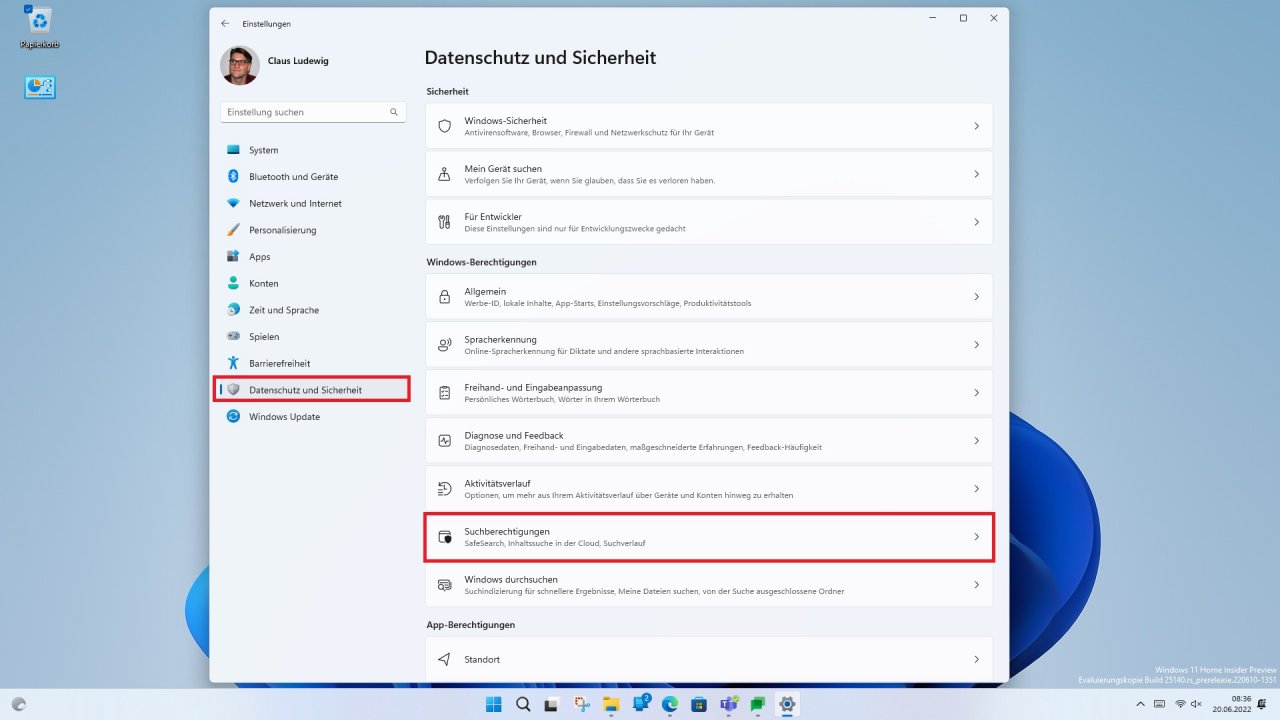Expand the Für Entwickler row chevron
This screenshot has width=1280, height=720.
coord(976,222)
